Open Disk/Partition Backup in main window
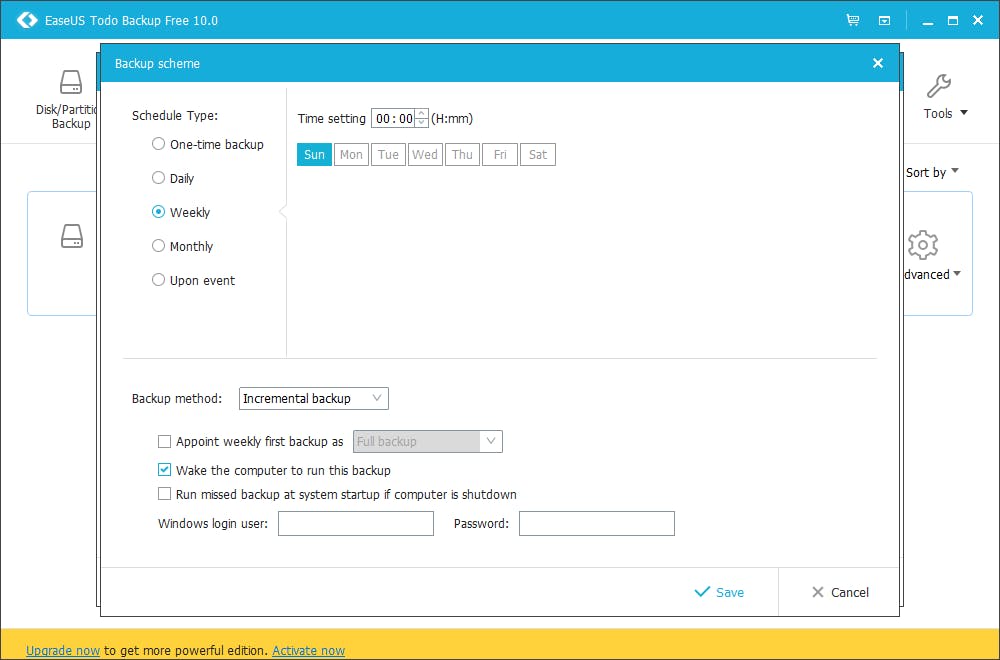 coord(67,100)
